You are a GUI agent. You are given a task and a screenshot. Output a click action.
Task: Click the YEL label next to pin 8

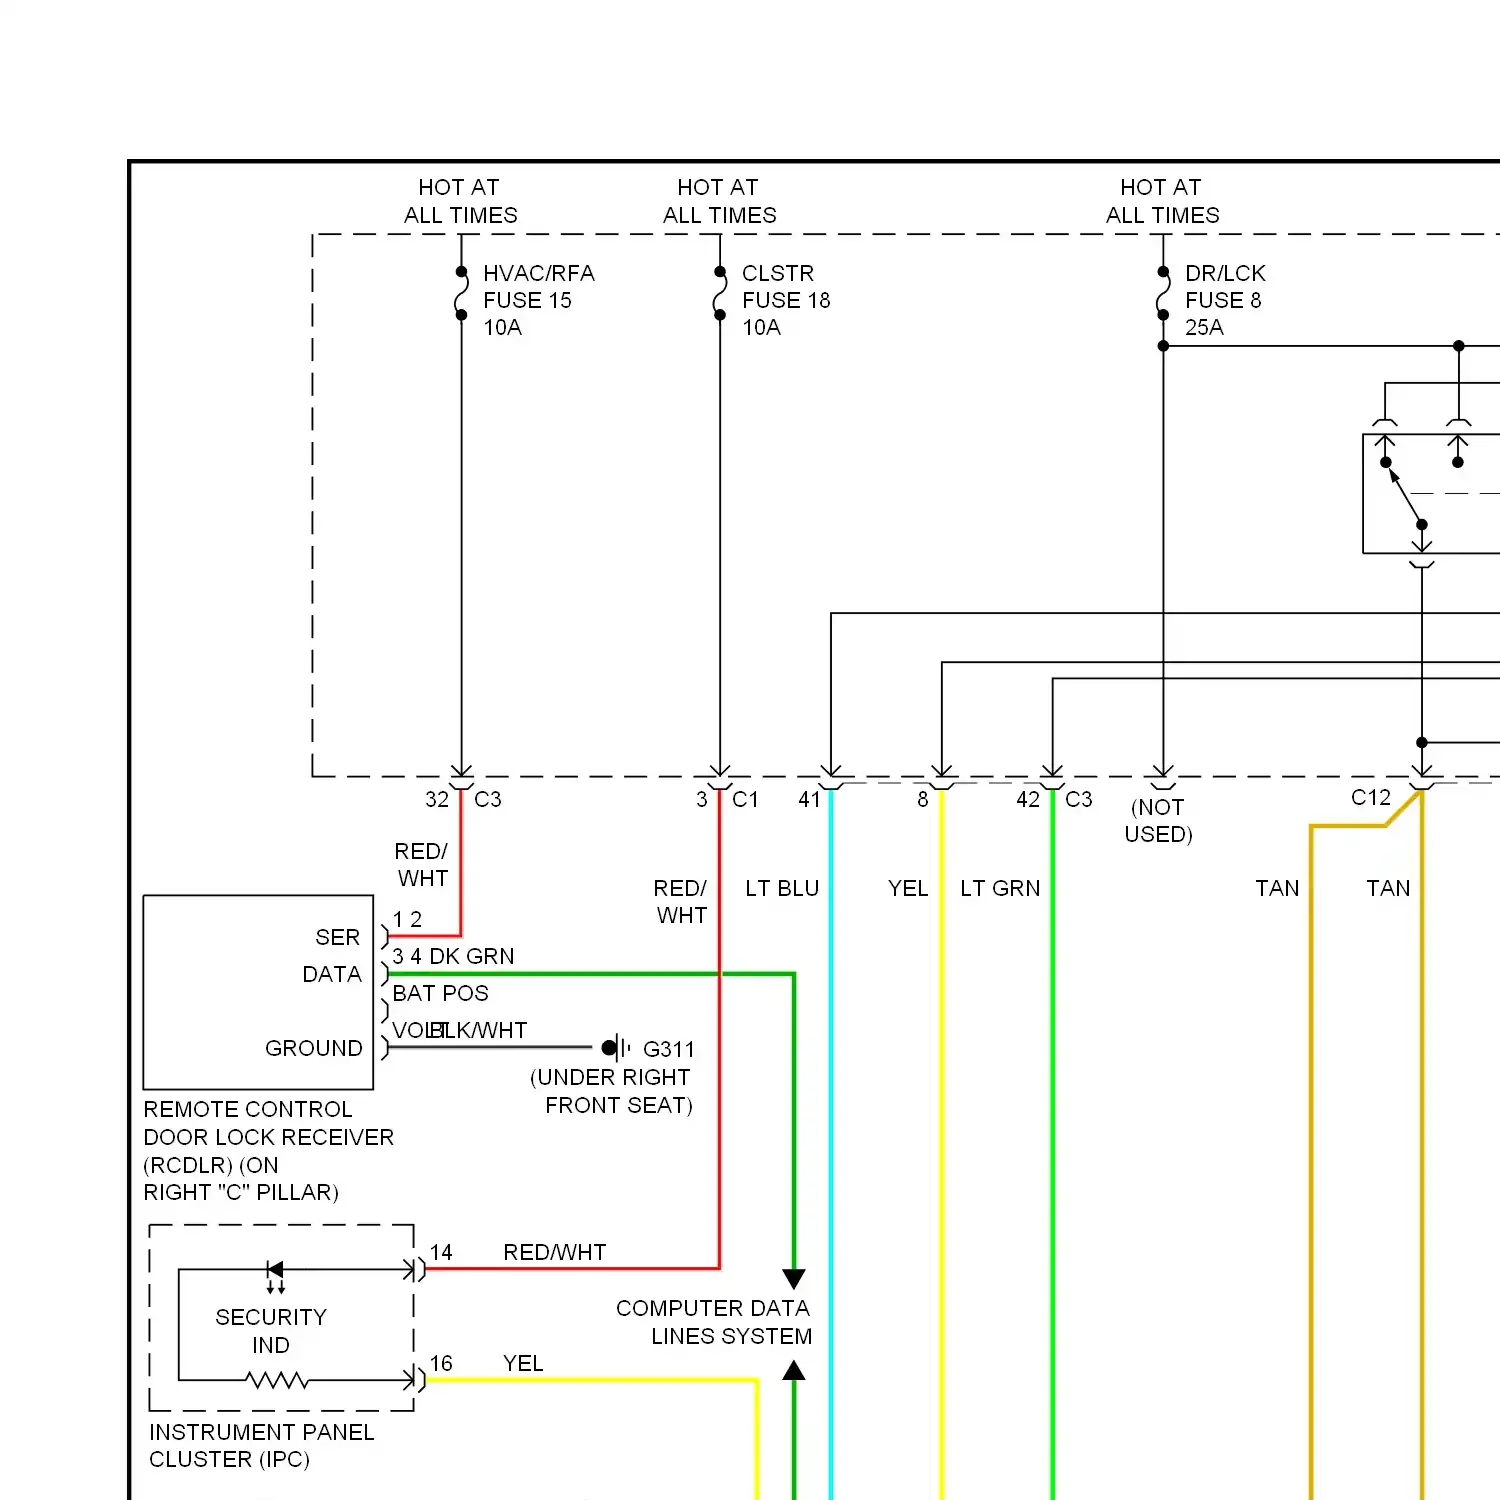click(908, 888)
